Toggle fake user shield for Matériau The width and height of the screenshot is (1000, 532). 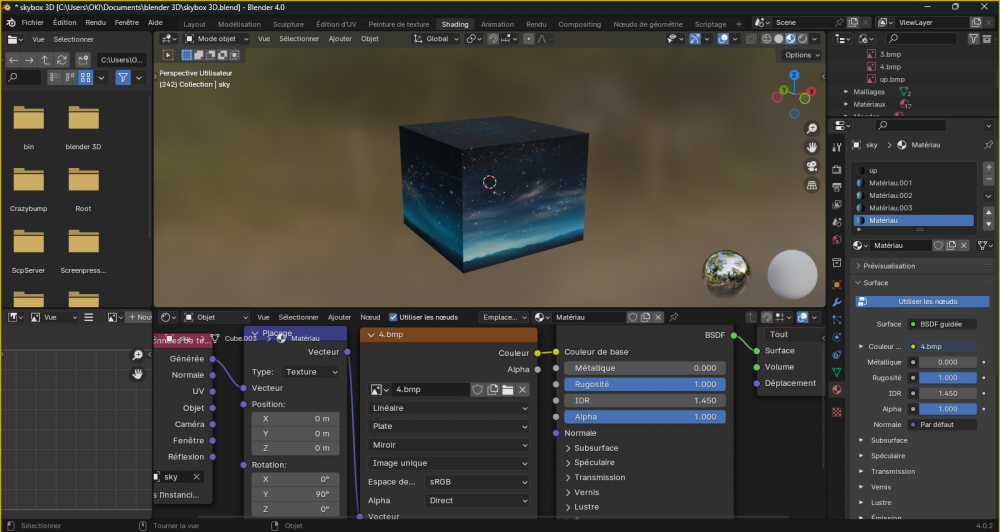coord(939,246)
